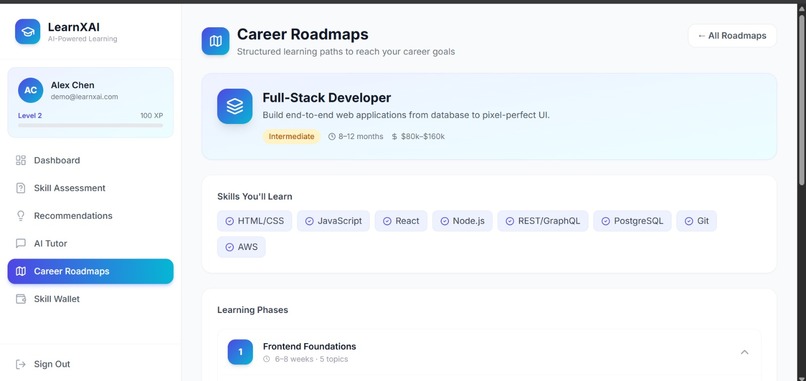This screenshot has height=381, width=806.
Task: Click the AI-Powered Learning tagline
Action: [x=82, y=39]
